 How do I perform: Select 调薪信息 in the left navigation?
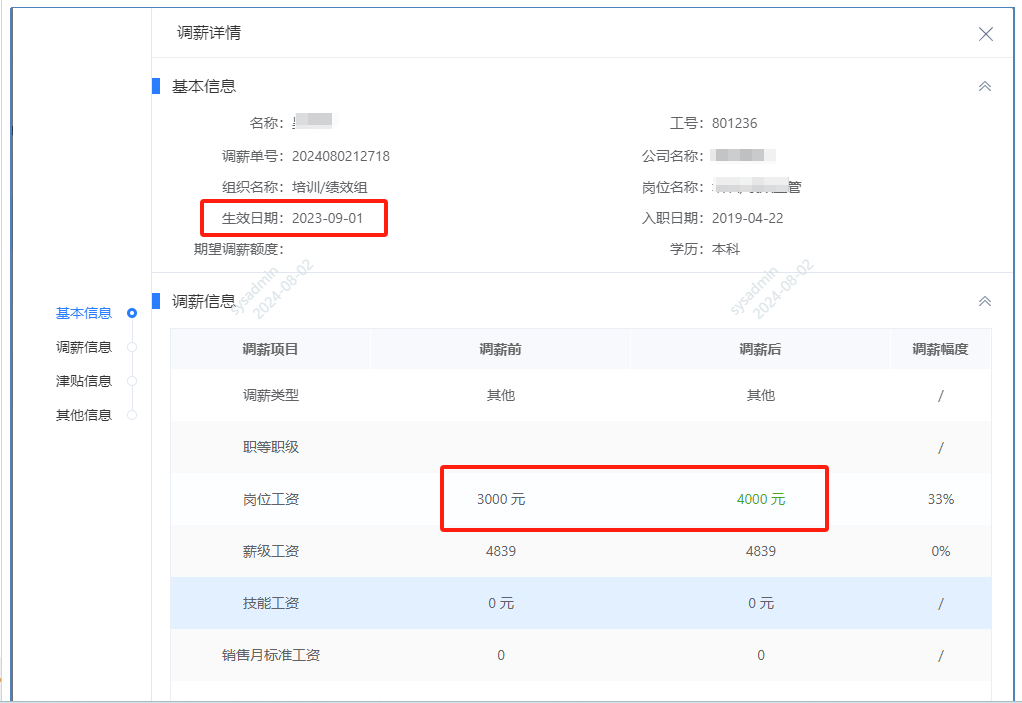tap(84, 347)
